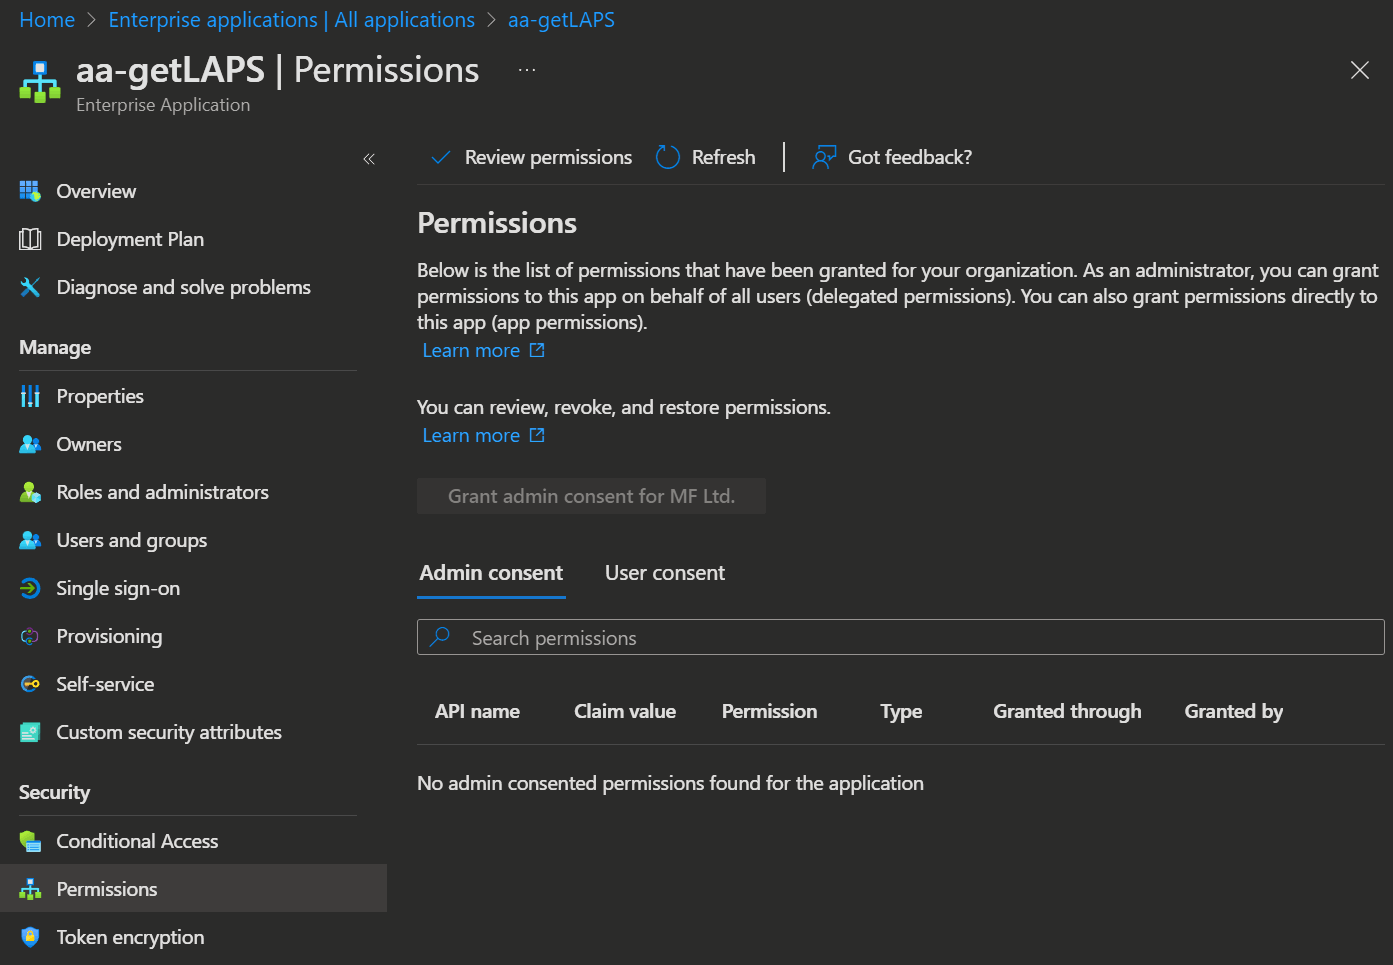The width and height of the screenshot is (1393, 965).
Task: Click the Overview icon in sidebar
Action: (30, 191)
